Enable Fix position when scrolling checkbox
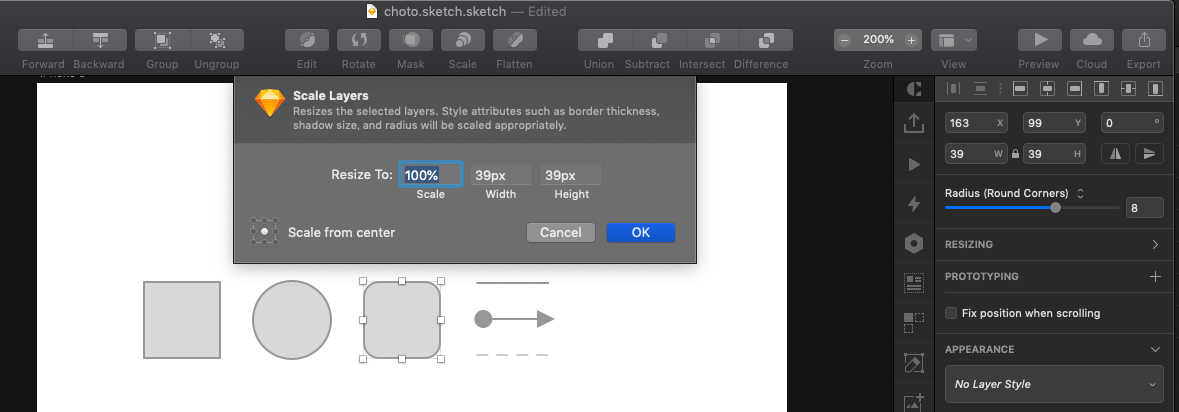Viewport: 1179px width, 412px height. (x=951, y=313)
